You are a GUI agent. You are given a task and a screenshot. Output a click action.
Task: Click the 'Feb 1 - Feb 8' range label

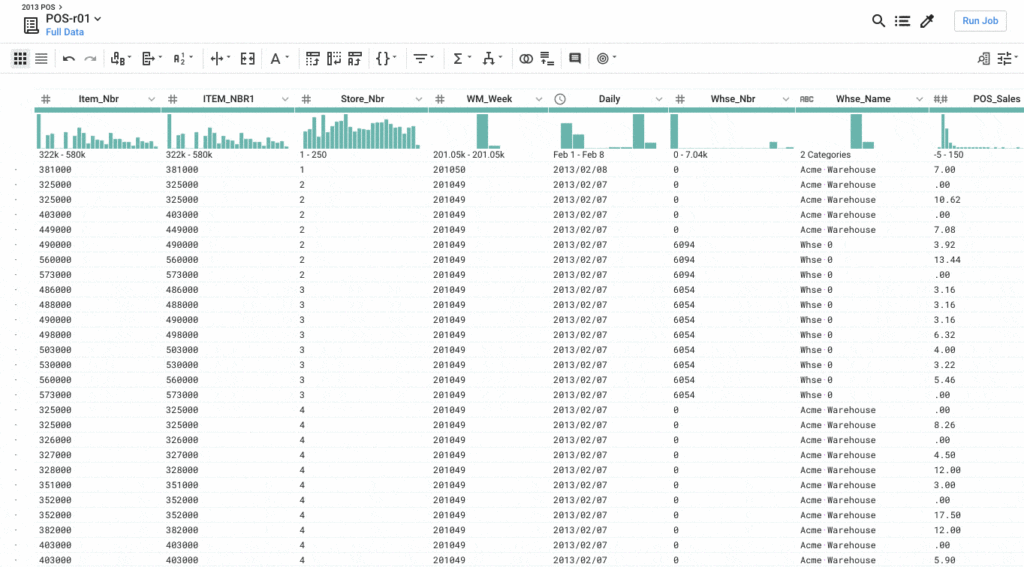pyautogui.click(x=579, y=155)
